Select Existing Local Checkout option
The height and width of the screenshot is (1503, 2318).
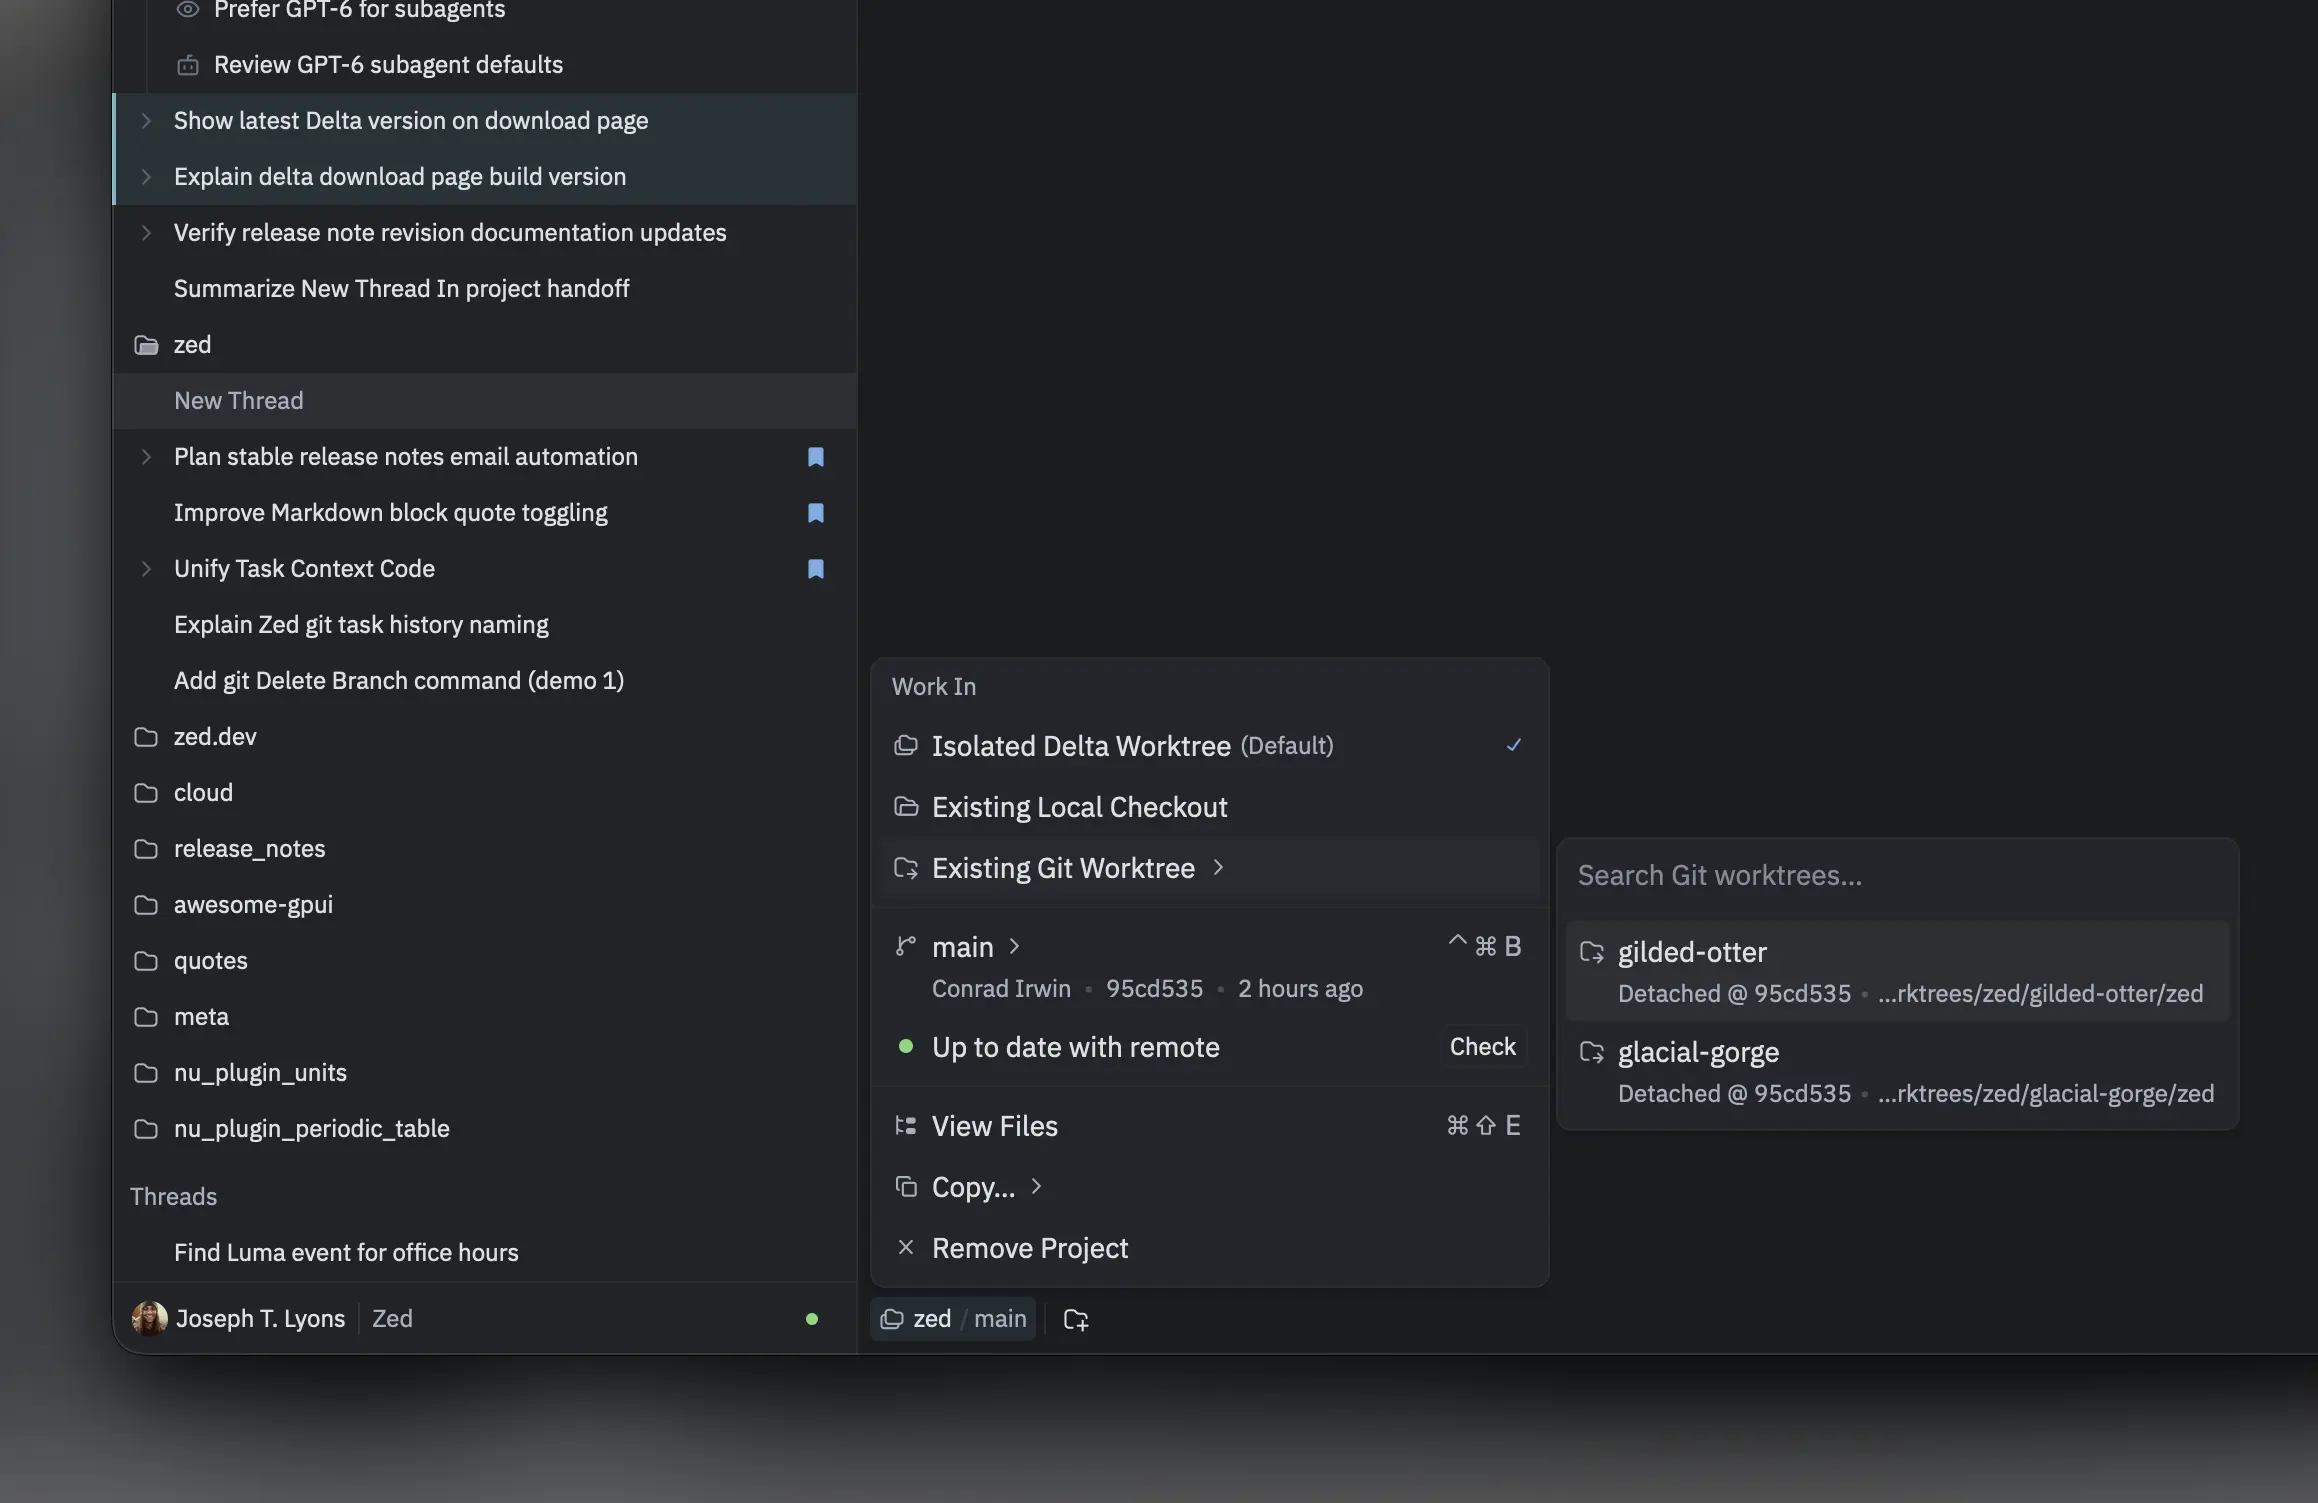point(1208,807)
